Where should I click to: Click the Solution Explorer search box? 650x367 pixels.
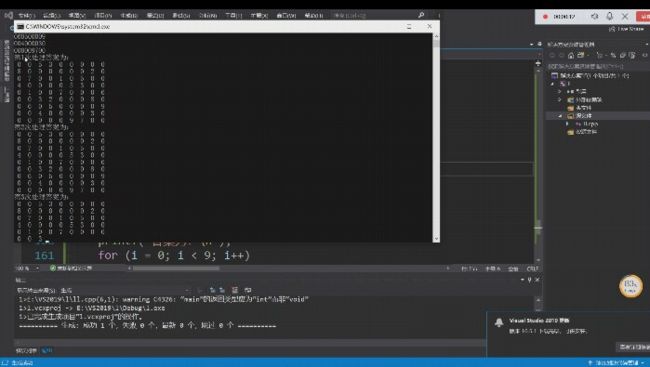[x=597, y=66]
